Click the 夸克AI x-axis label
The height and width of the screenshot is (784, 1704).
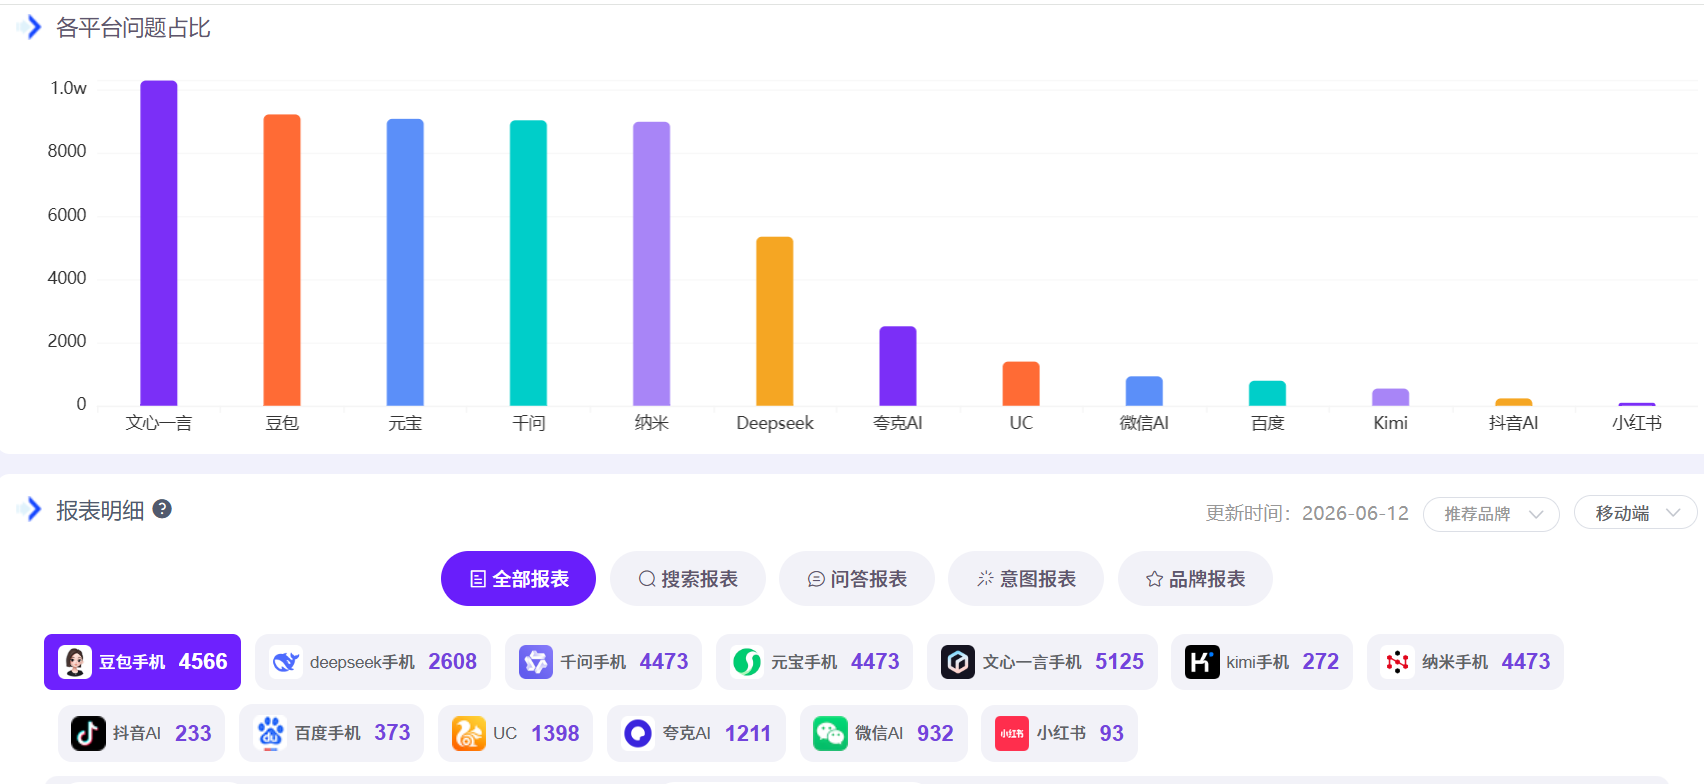pyautogui.click(x=898, y=423)
